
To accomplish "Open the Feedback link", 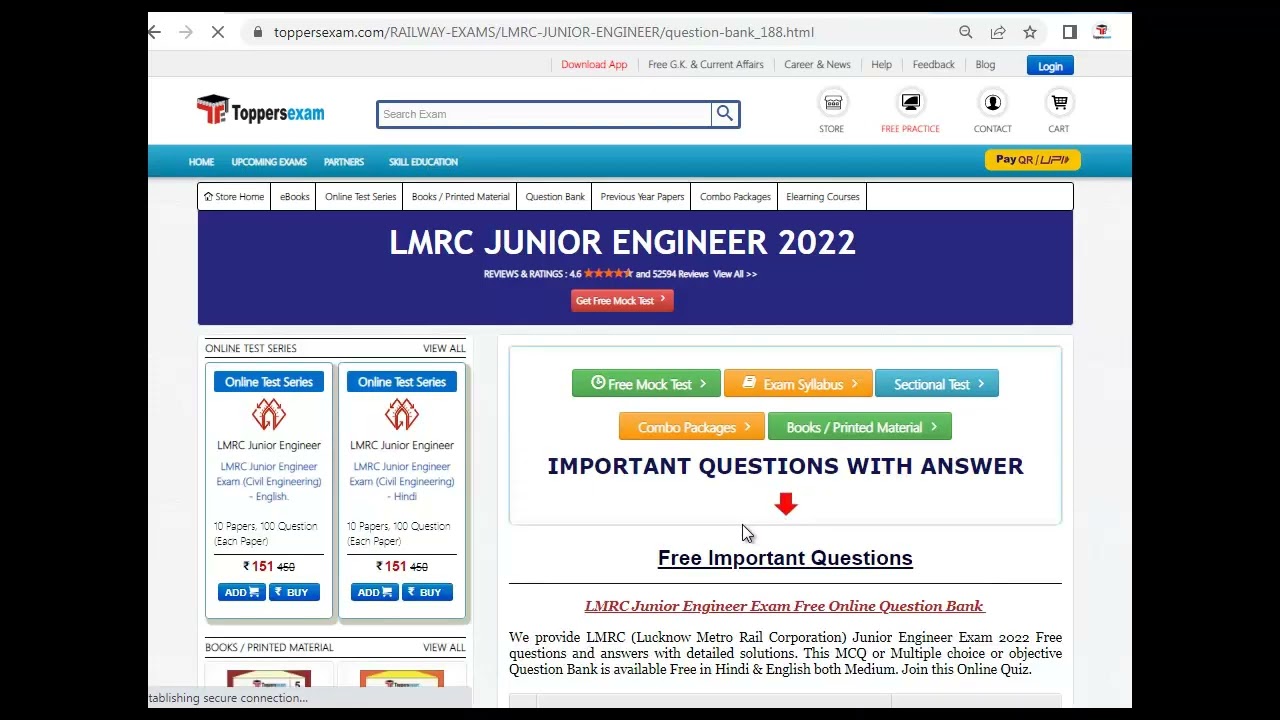I will coord(933,64).
